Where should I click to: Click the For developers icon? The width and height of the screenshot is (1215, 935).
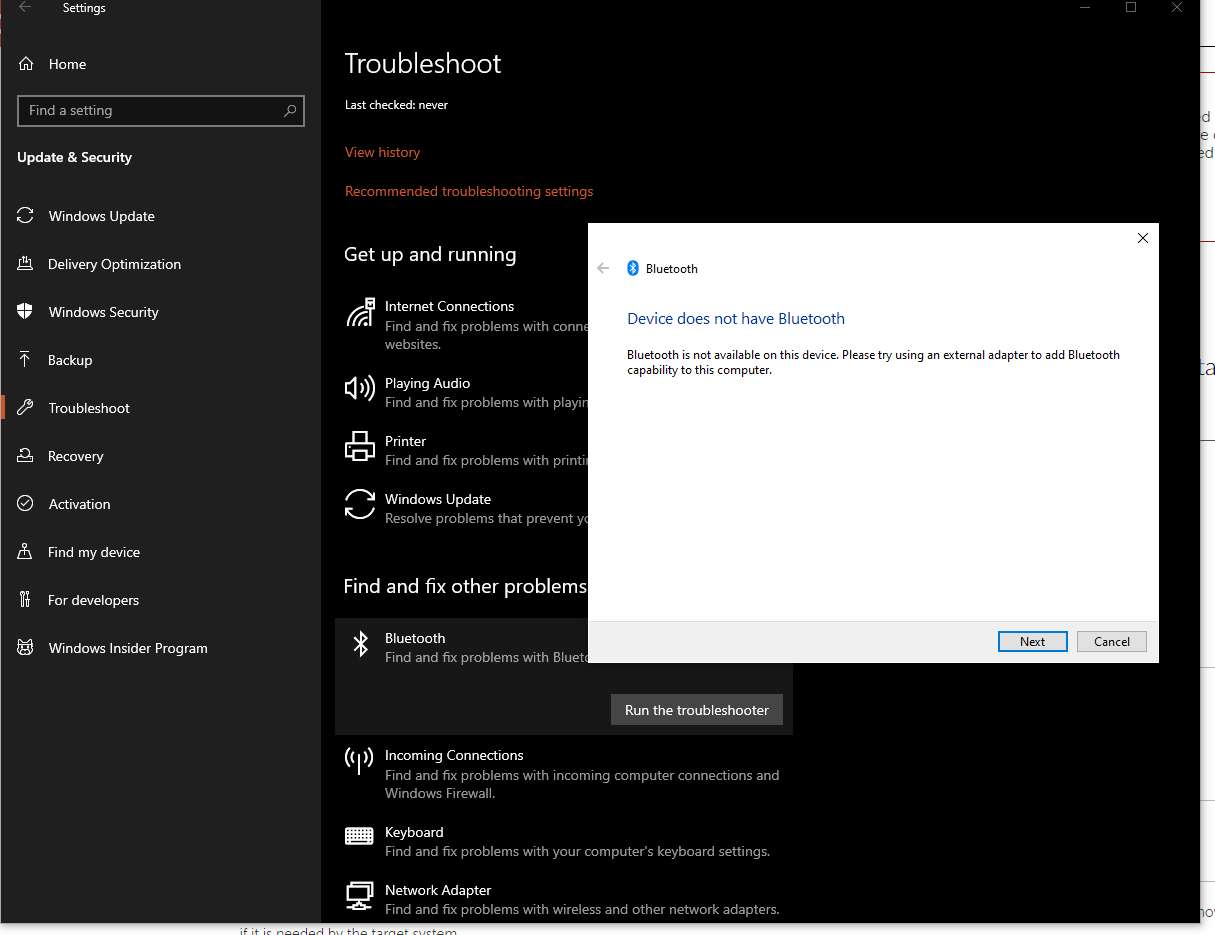click(26, 600)
